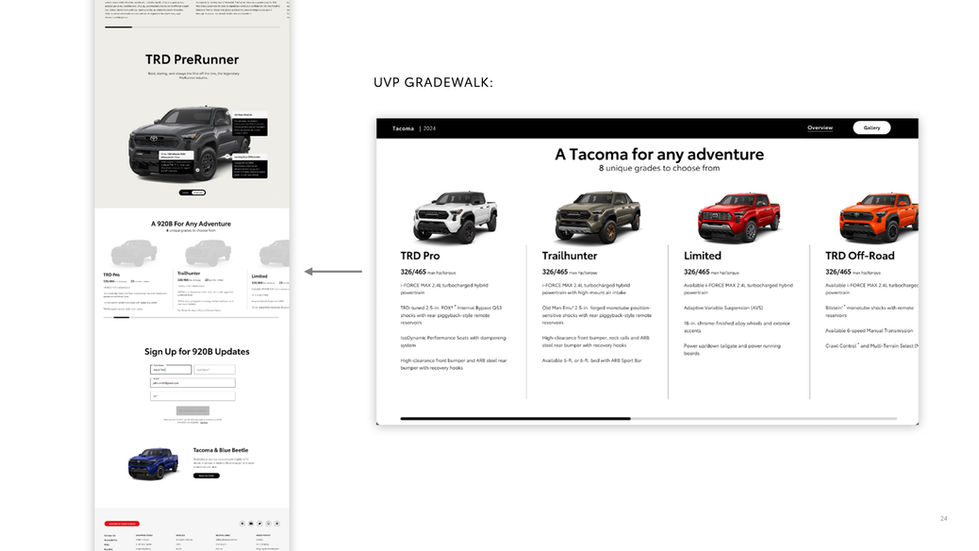Click the red pill button in mockup footer

point(122,524)
